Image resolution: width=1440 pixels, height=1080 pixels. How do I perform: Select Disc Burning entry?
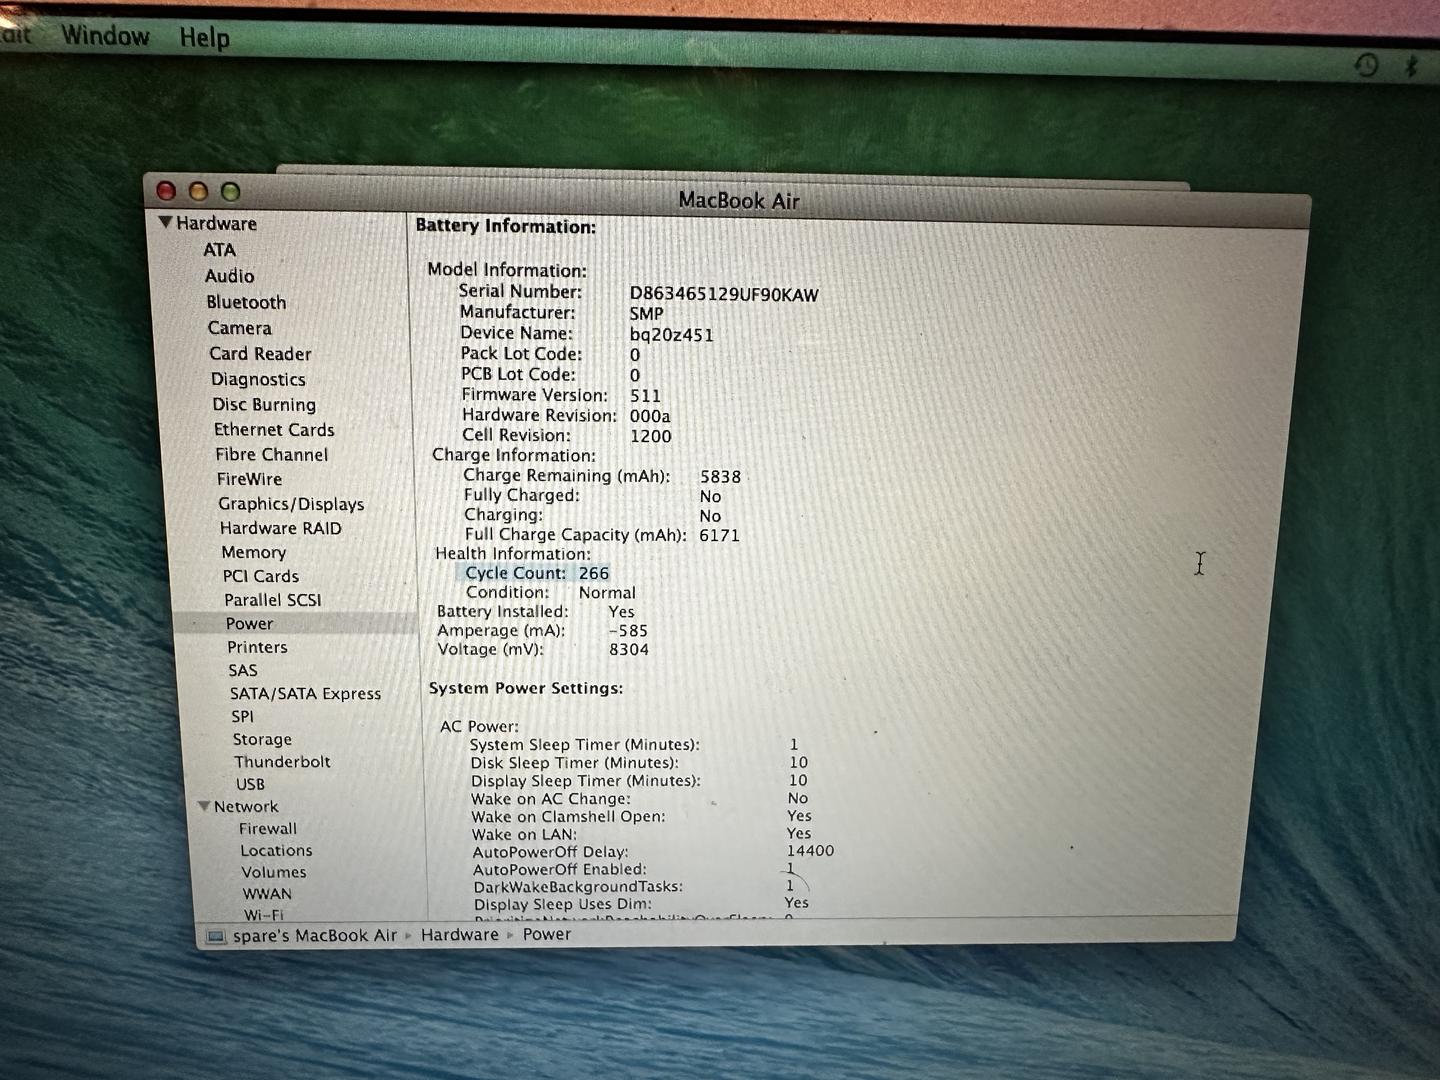click(264, 404)
